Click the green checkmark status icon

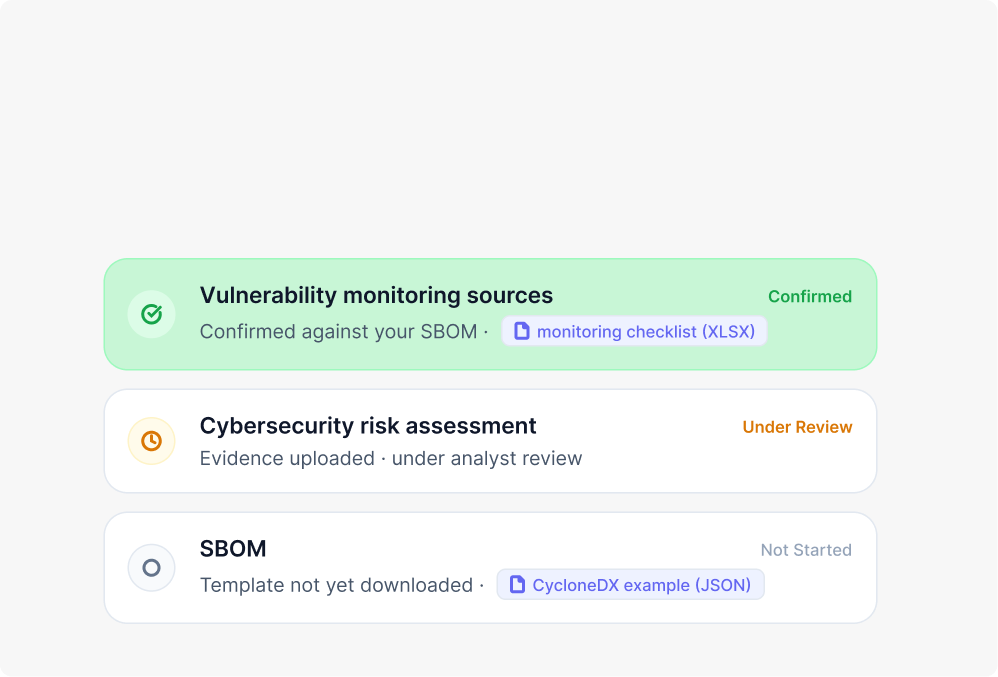pos(151,314)
